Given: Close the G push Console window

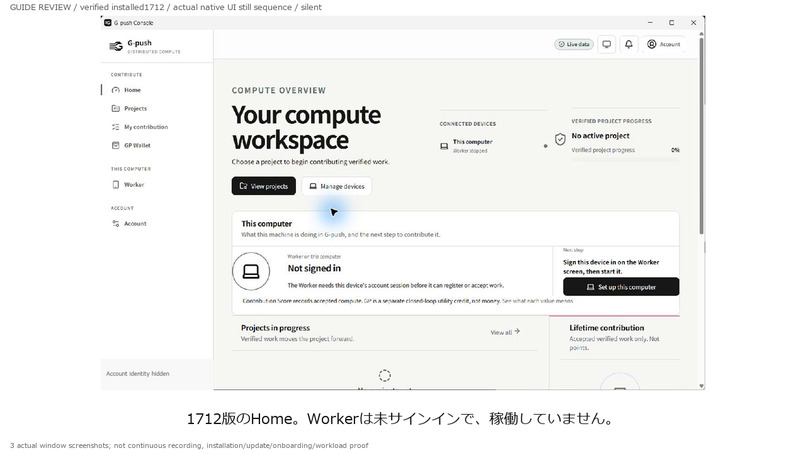Looking at the screenshot, I should 693,23.
